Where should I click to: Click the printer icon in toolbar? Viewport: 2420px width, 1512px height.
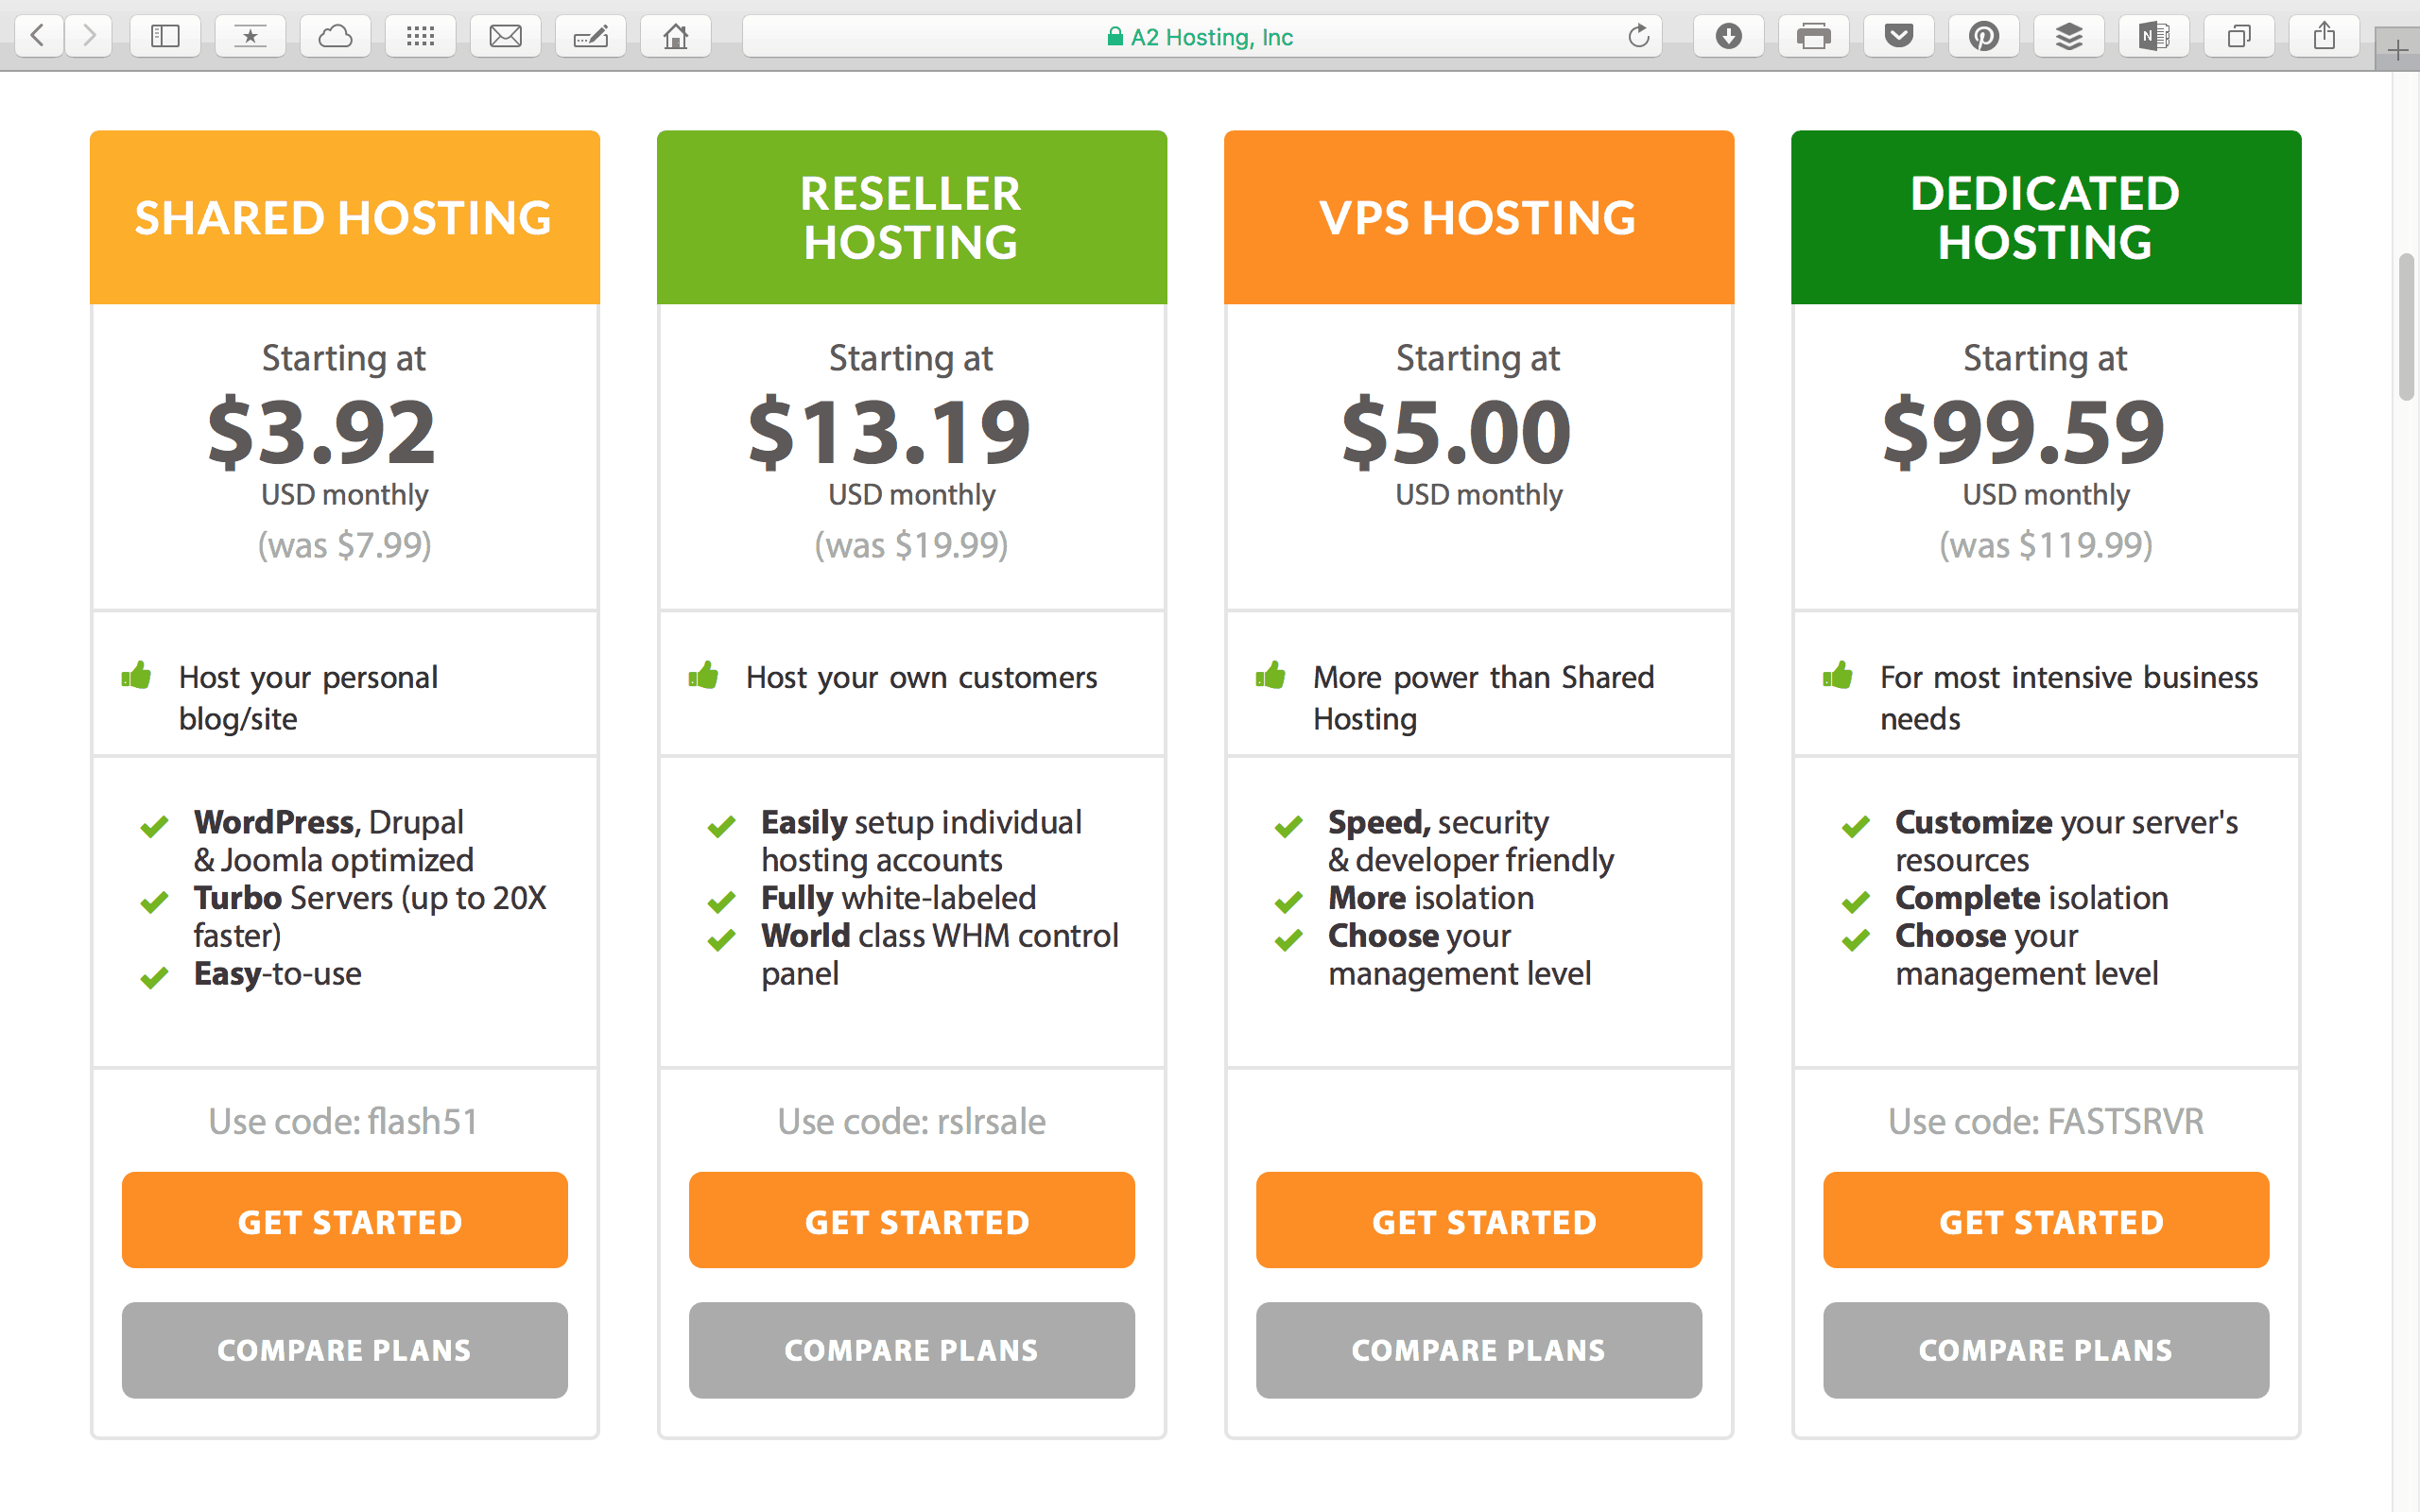pos(1813,37)
